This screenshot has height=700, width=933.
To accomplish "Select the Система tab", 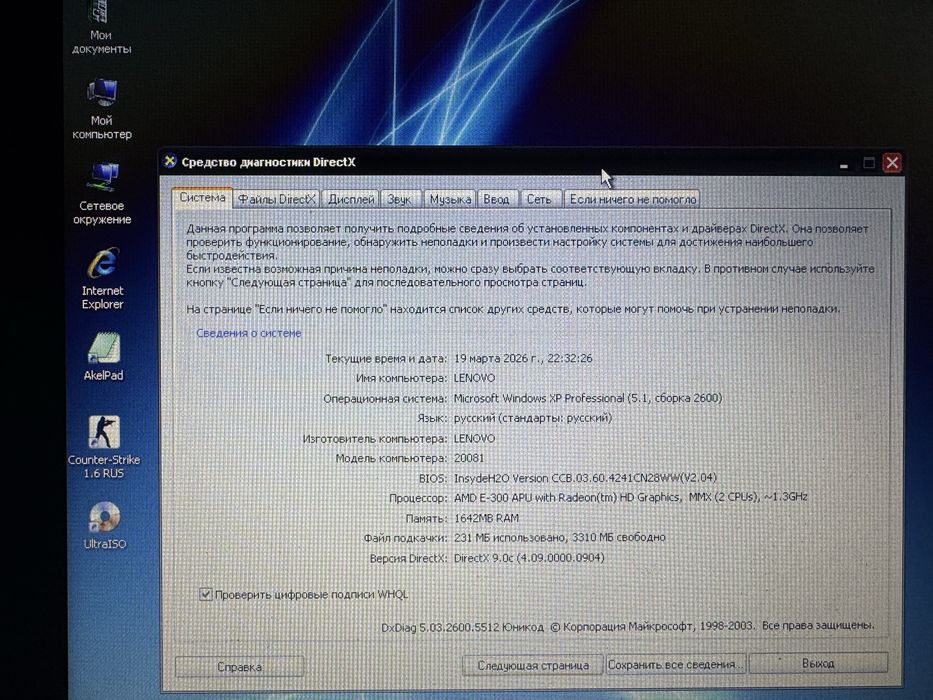I will tap(202, 198).
